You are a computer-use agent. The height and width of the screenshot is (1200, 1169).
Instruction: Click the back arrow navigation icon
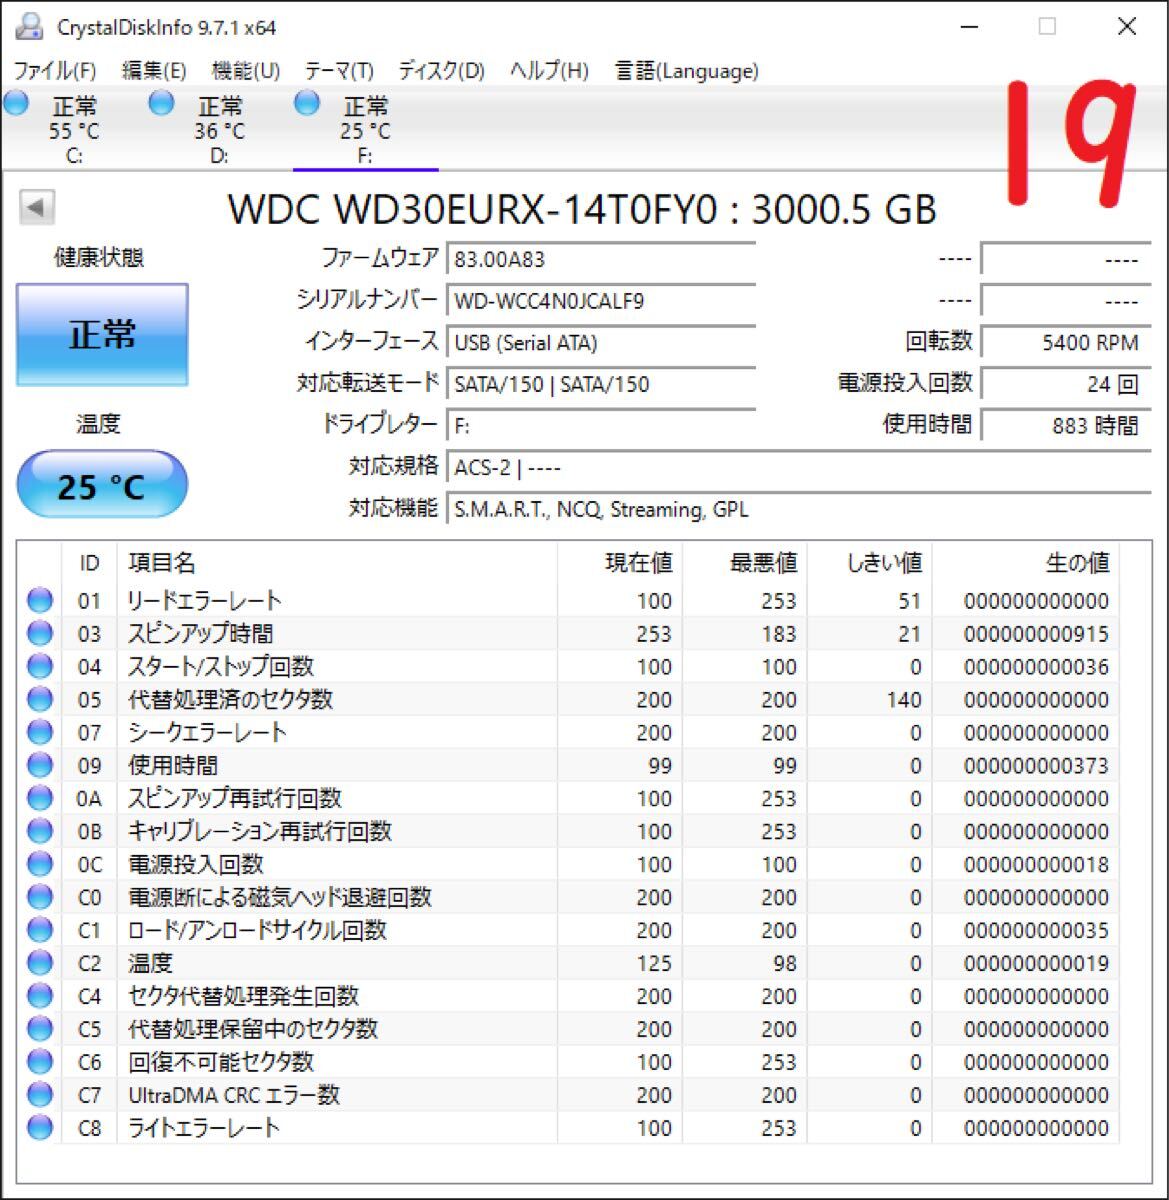coord(34,207)
